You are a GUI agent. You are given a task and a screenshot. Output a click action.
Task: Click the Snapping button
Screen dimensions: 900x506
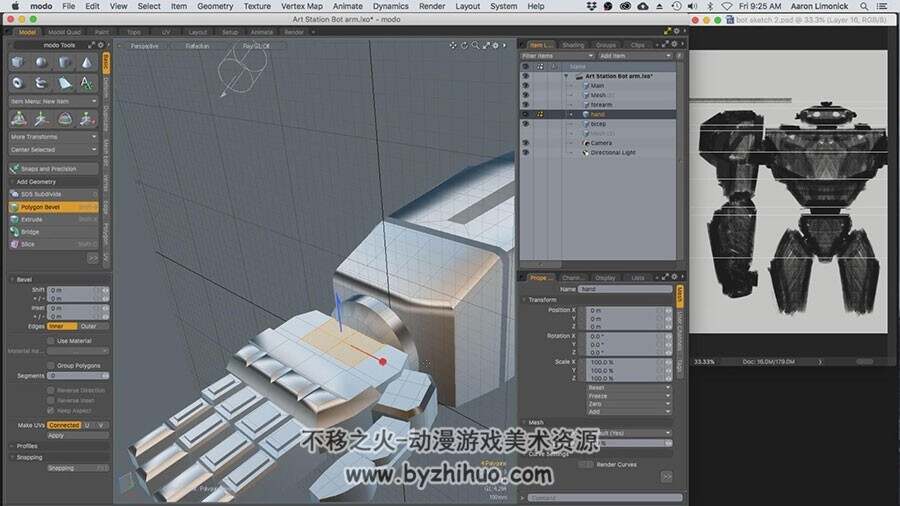(x=77, y=468)
